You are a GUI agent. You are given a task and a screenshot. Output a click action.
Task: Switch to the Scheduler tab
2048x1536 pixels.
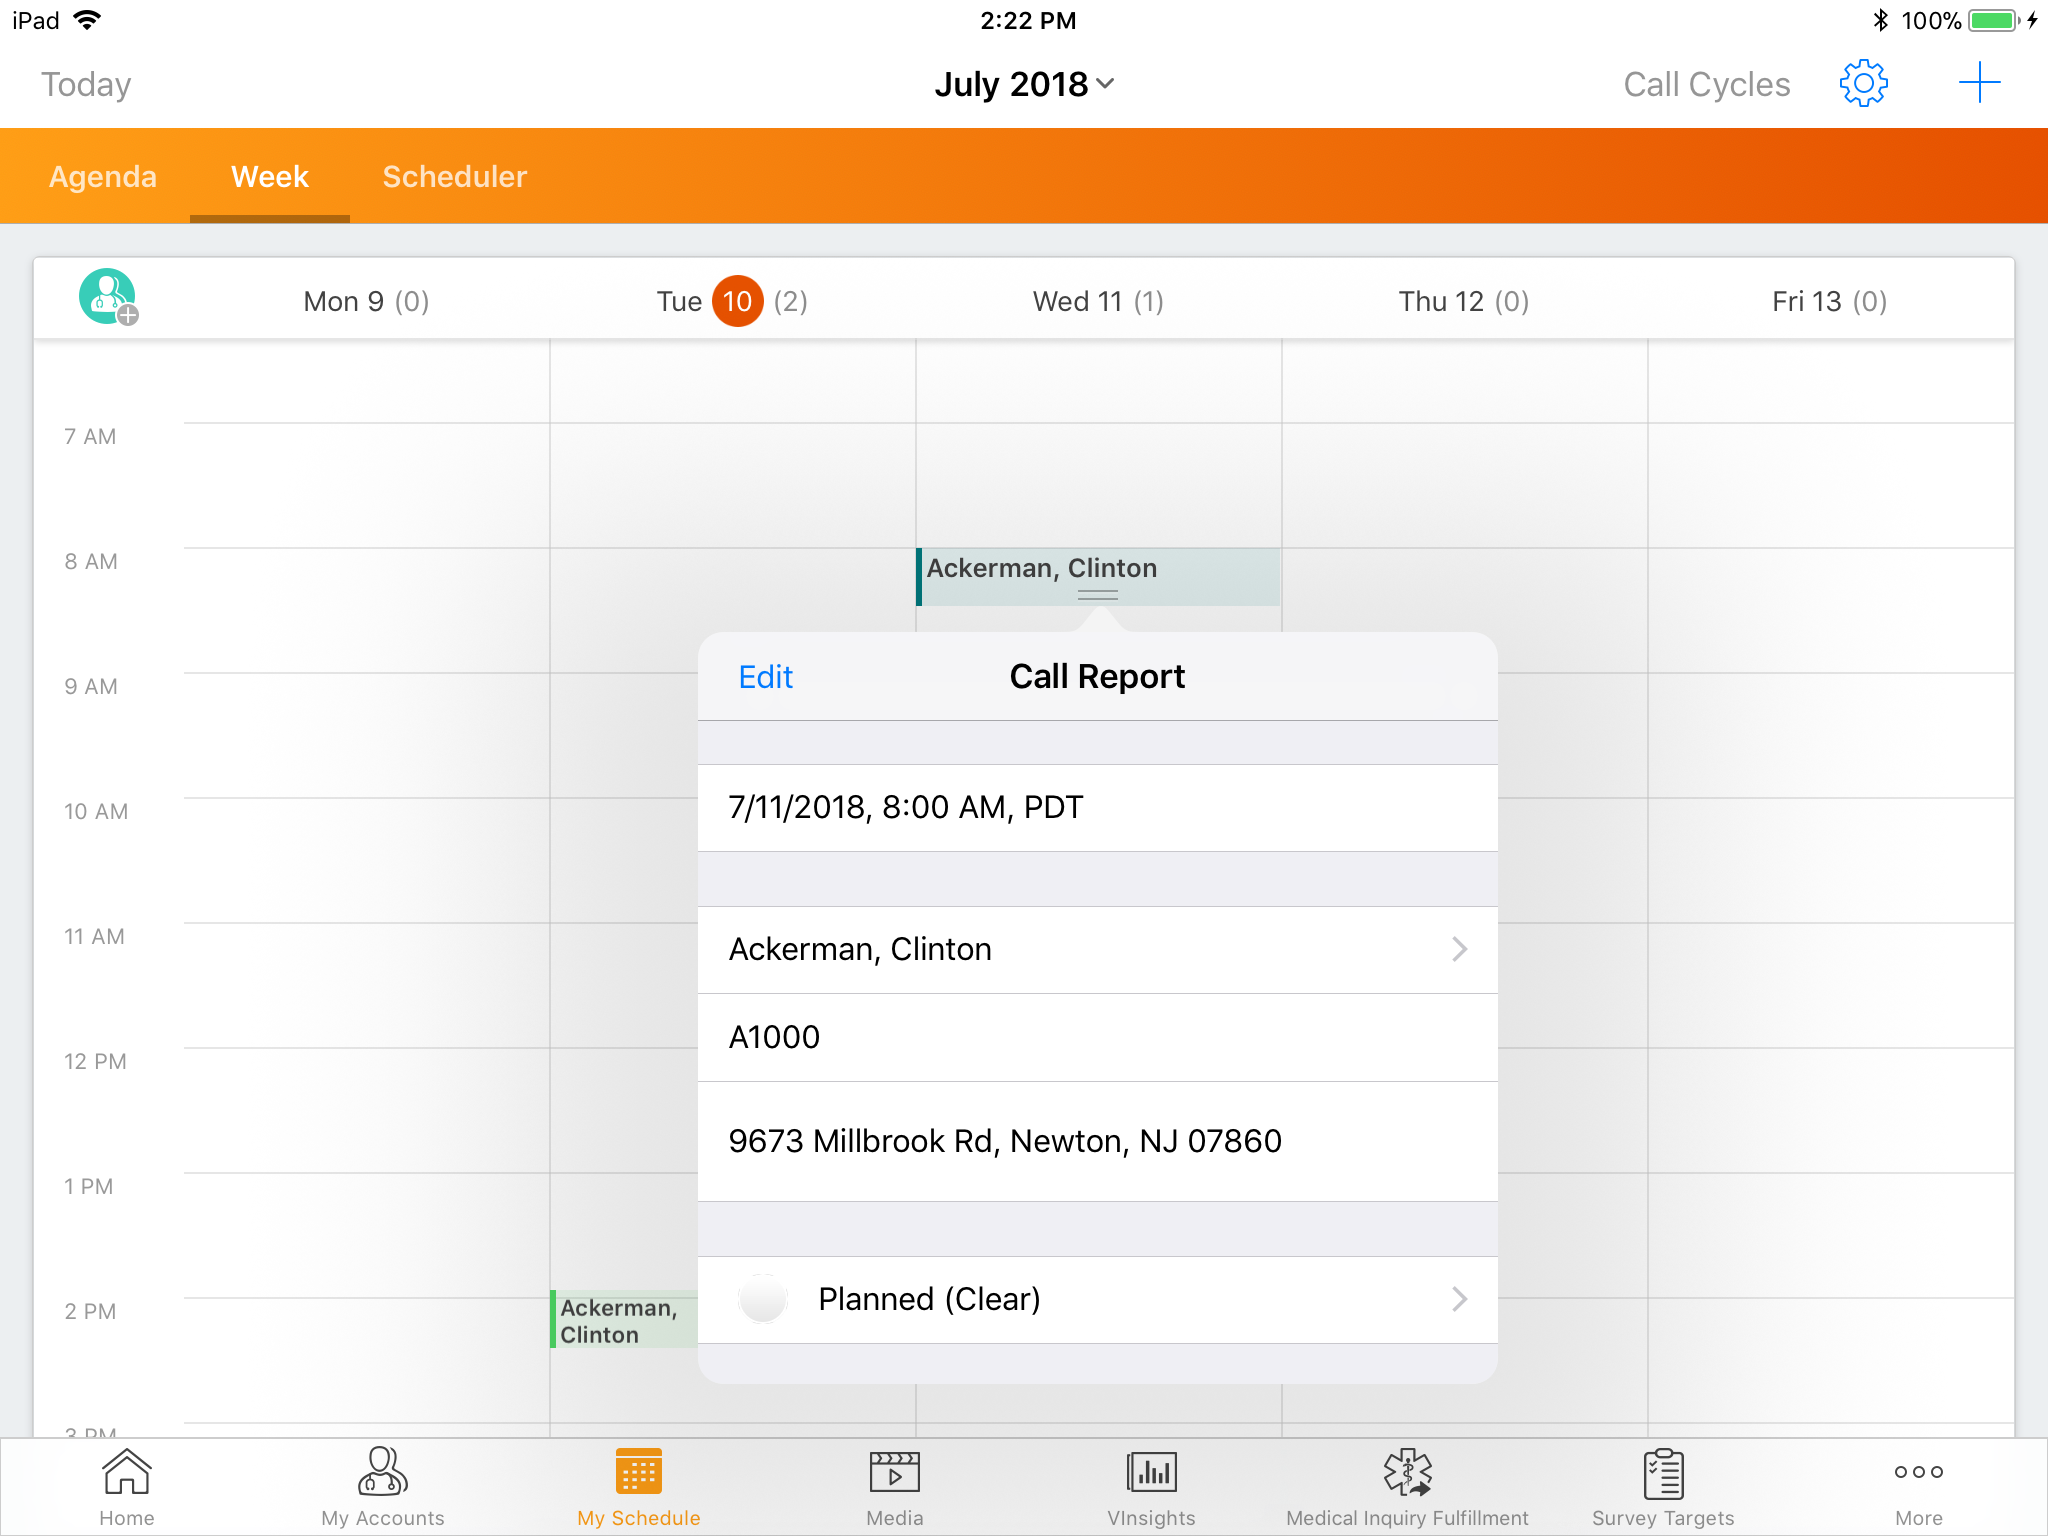[x=454, y=177]
